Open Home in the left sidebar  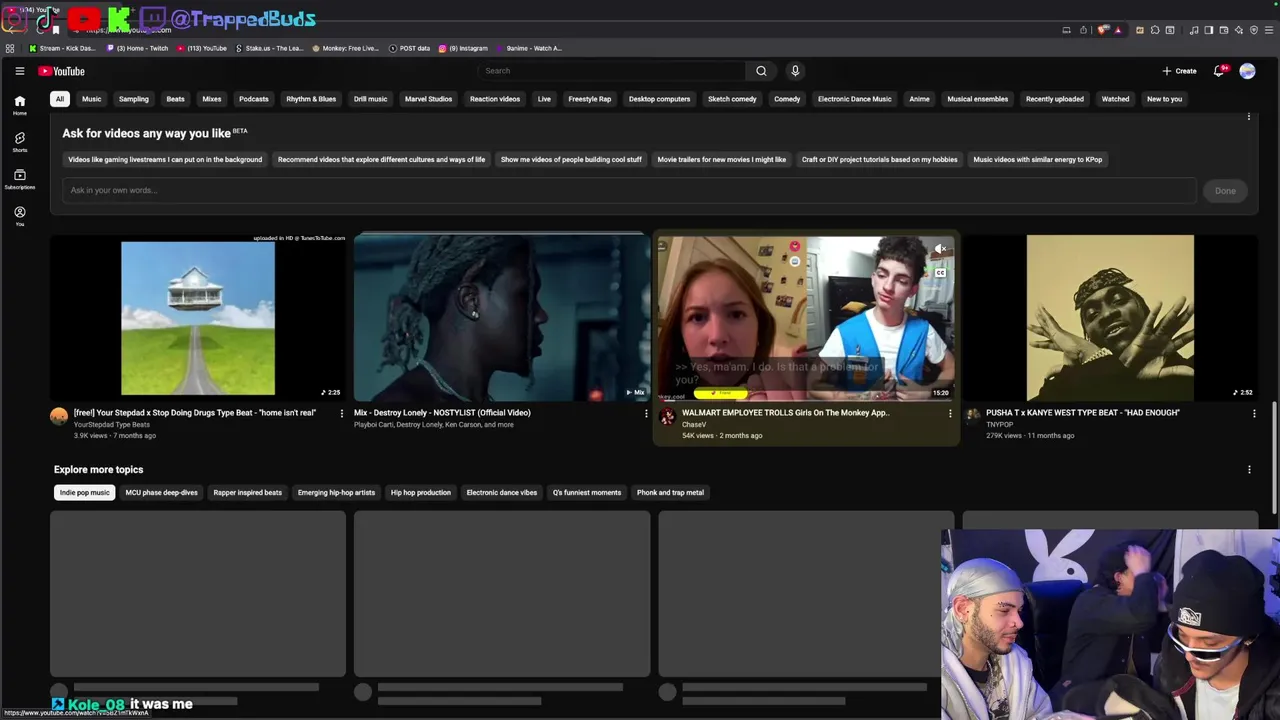point(19,105)
